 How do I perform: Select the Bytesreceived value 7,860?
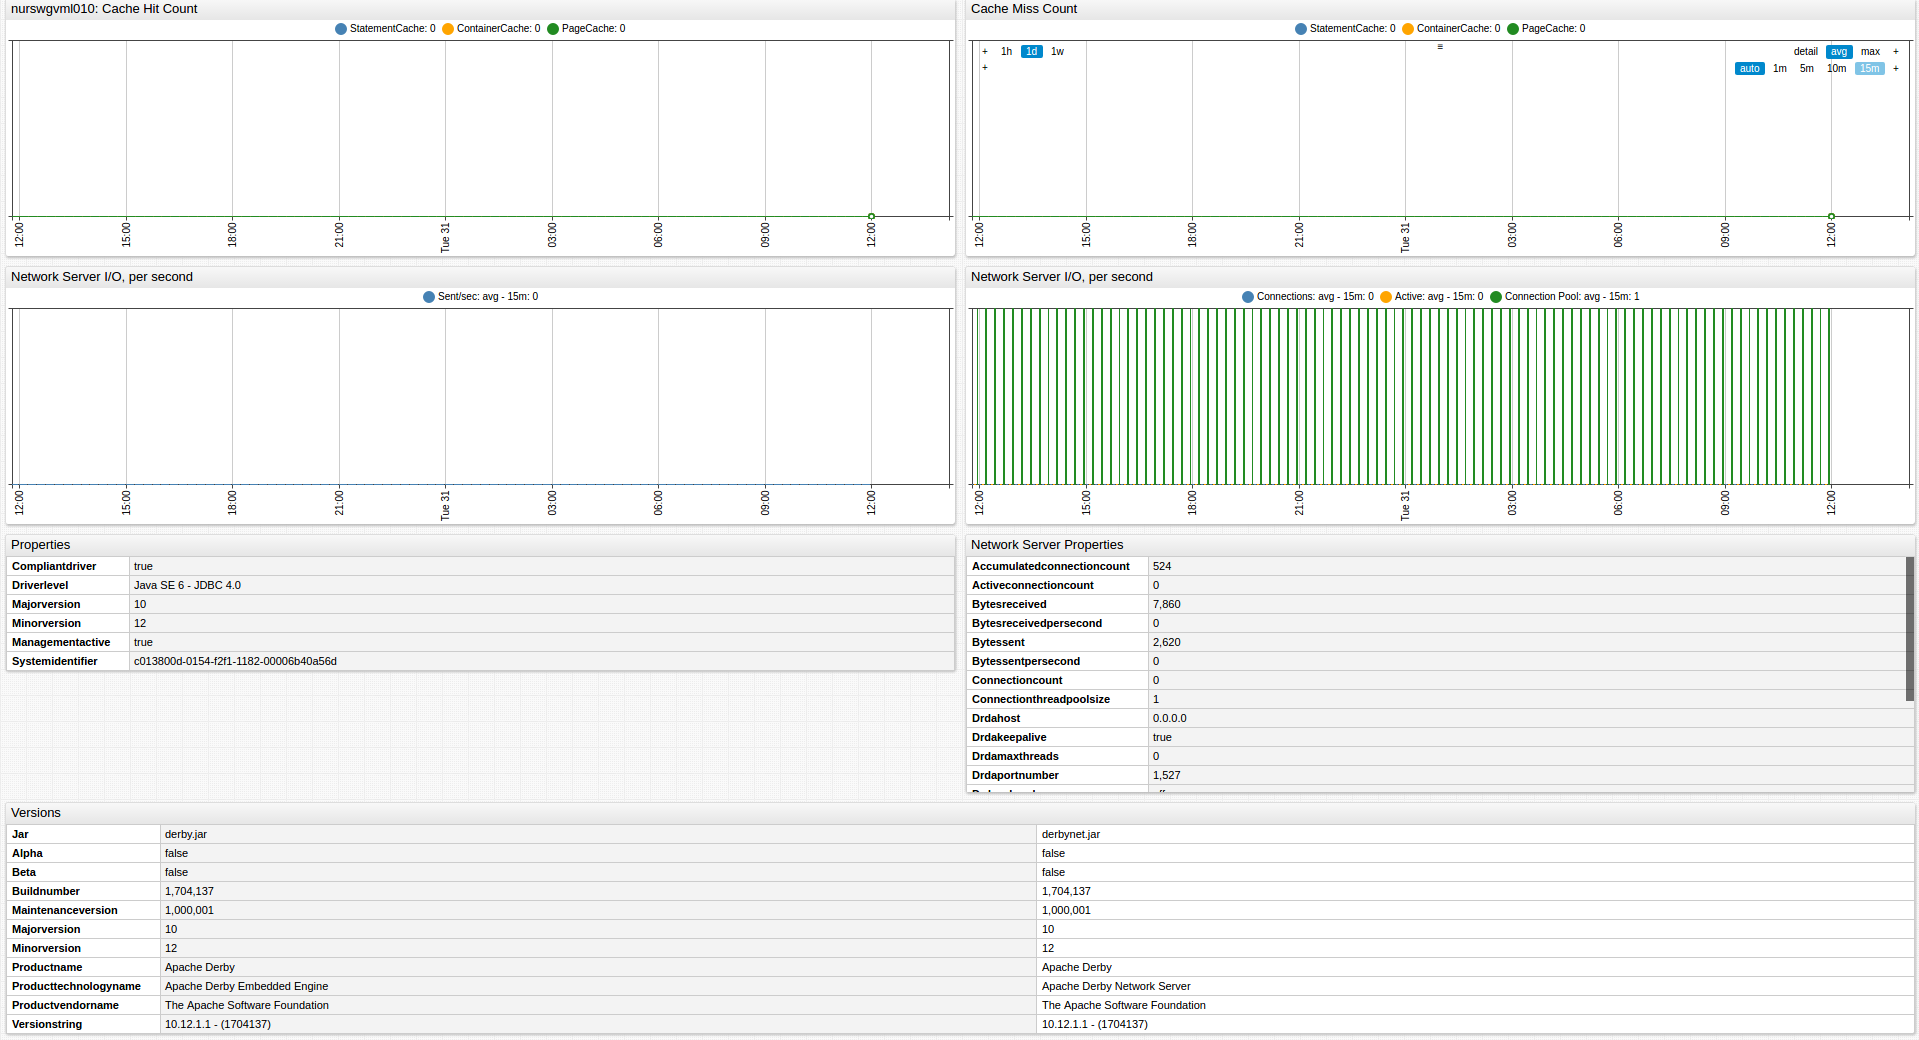[1166, 605]
